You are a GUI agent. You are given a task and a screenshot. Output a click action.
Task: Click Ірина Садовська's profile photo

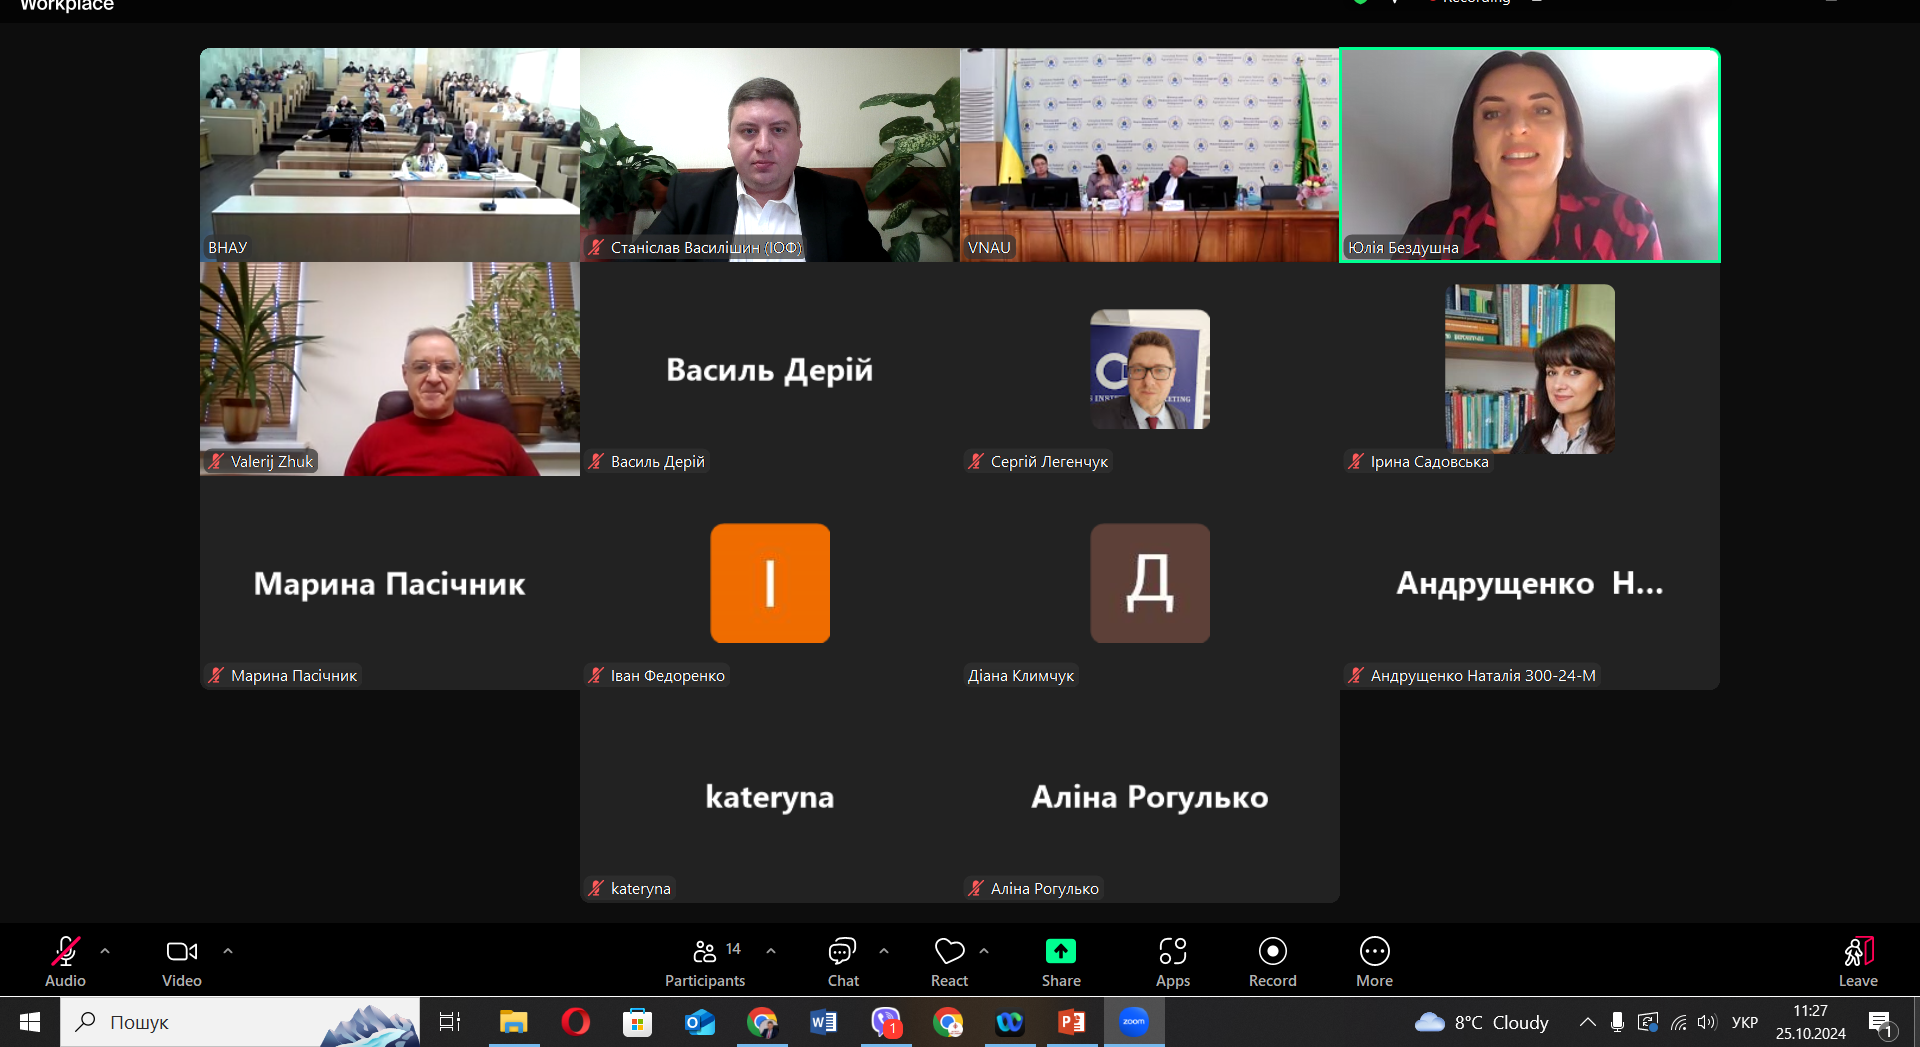tap(1530, 369)
